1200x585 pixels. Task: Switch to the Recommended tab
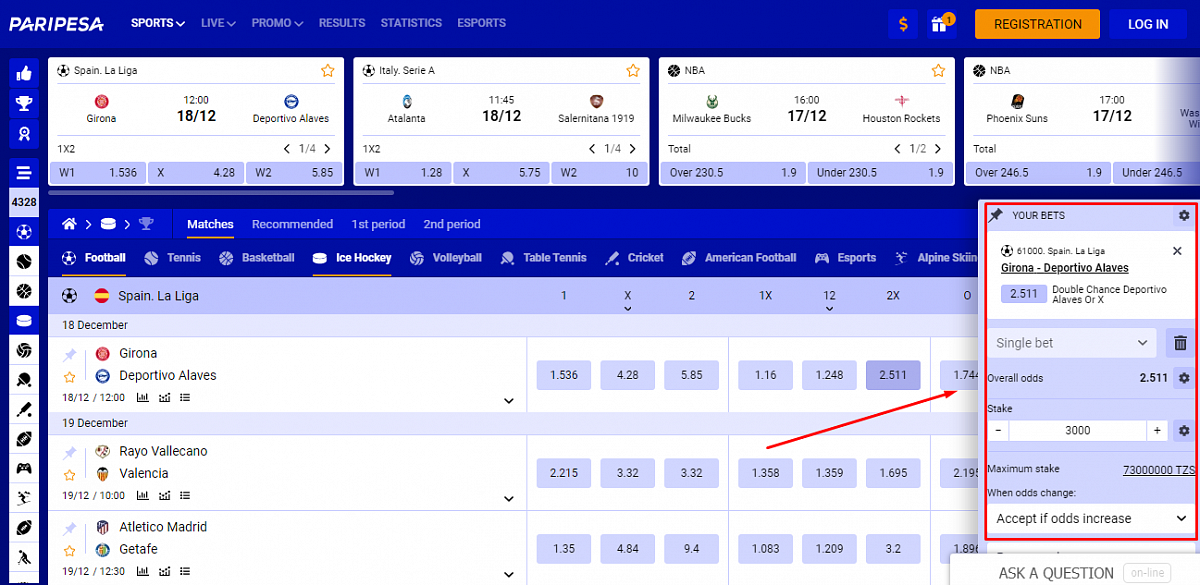coord(292,224)
